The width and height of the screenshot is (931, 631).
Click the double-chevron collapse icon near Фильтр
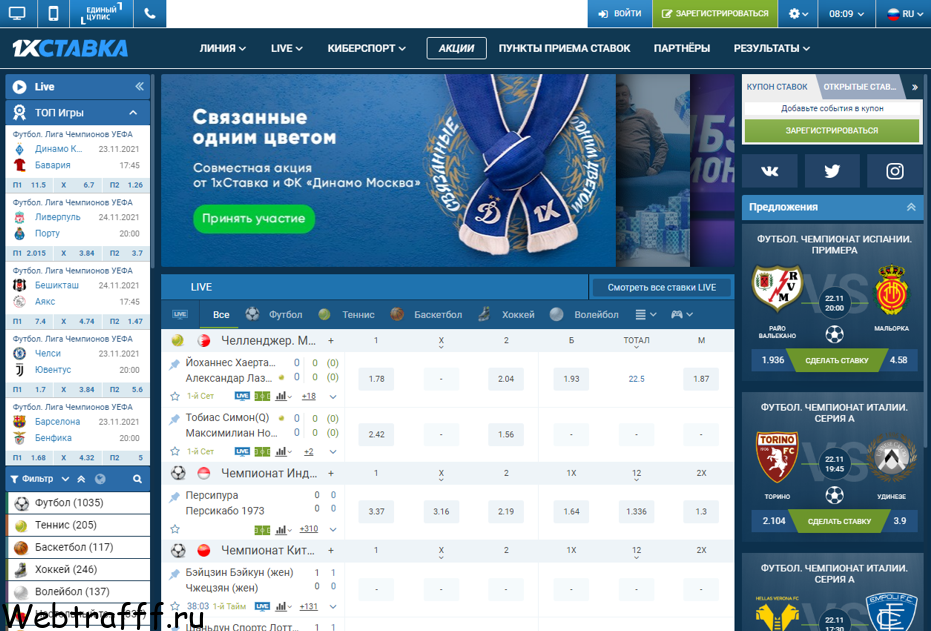point(81,478)
